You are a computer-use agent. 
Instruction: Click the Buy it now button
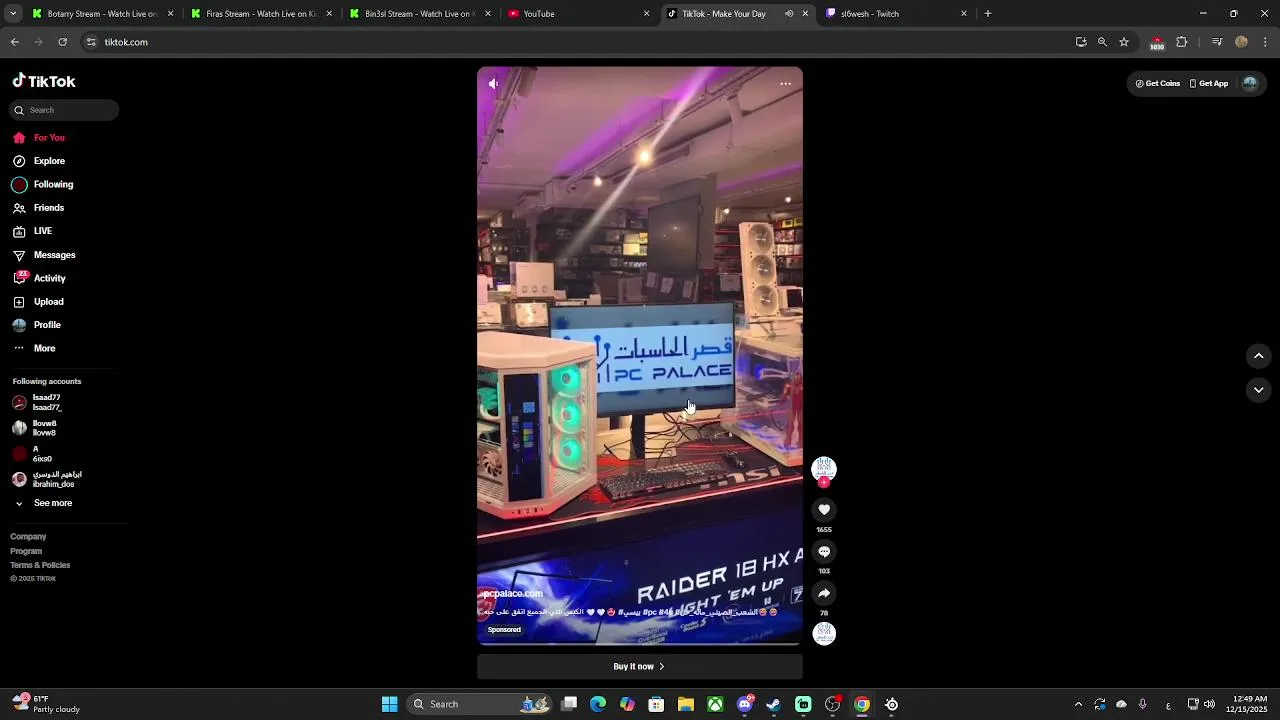point(640,667)
